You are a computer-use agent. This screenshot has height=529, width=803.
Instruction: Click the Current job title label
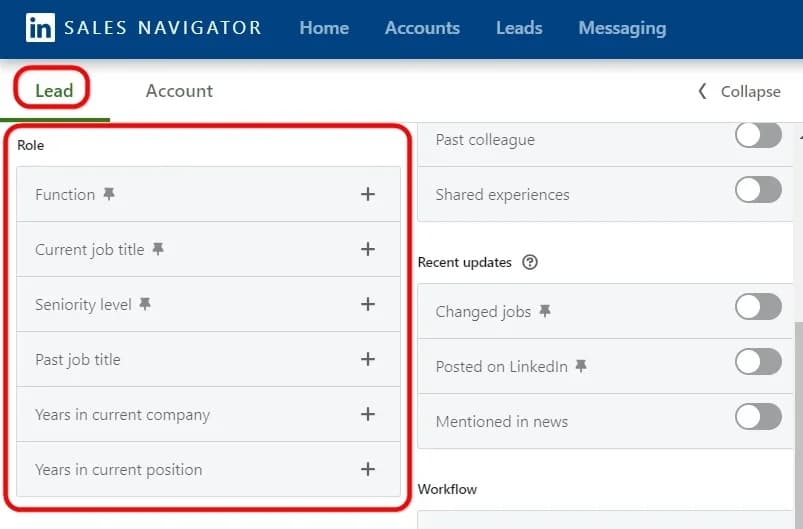tap(90, 250)
